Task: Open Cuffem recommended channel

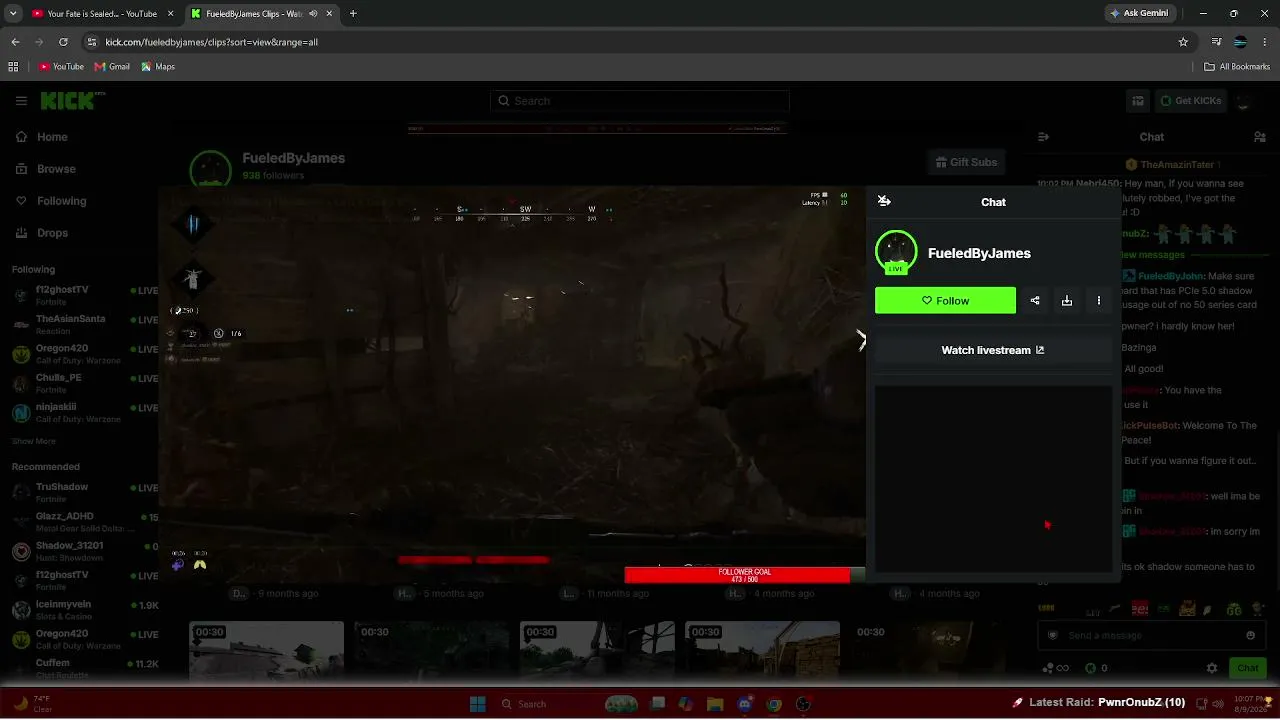Action: [x=84, y=668]
